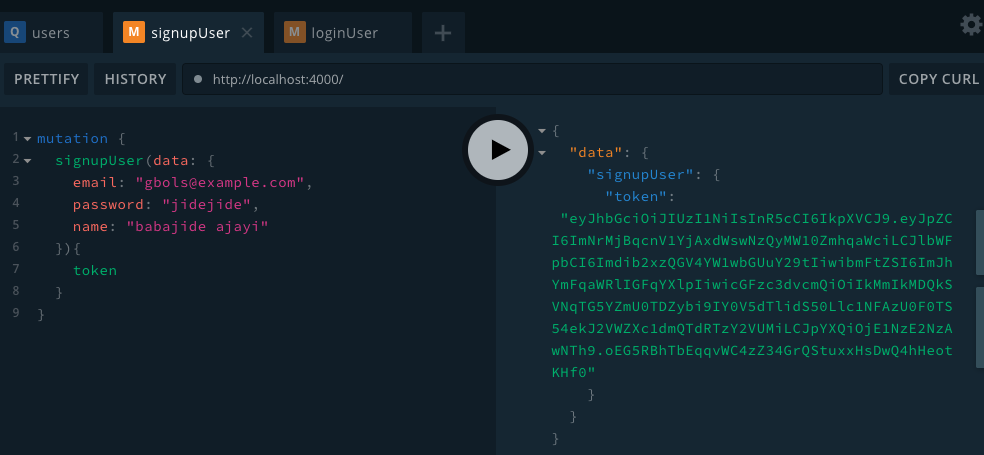The image size is (984, 455).
Task: Add a new tab with the plus icon
Action: (443, 33)
